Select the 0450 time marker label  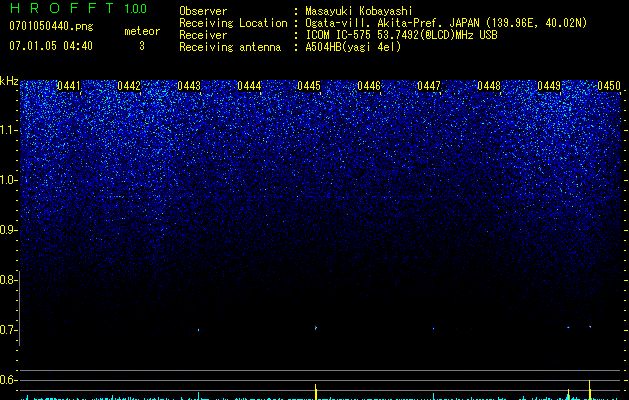[x=609, y=86]
